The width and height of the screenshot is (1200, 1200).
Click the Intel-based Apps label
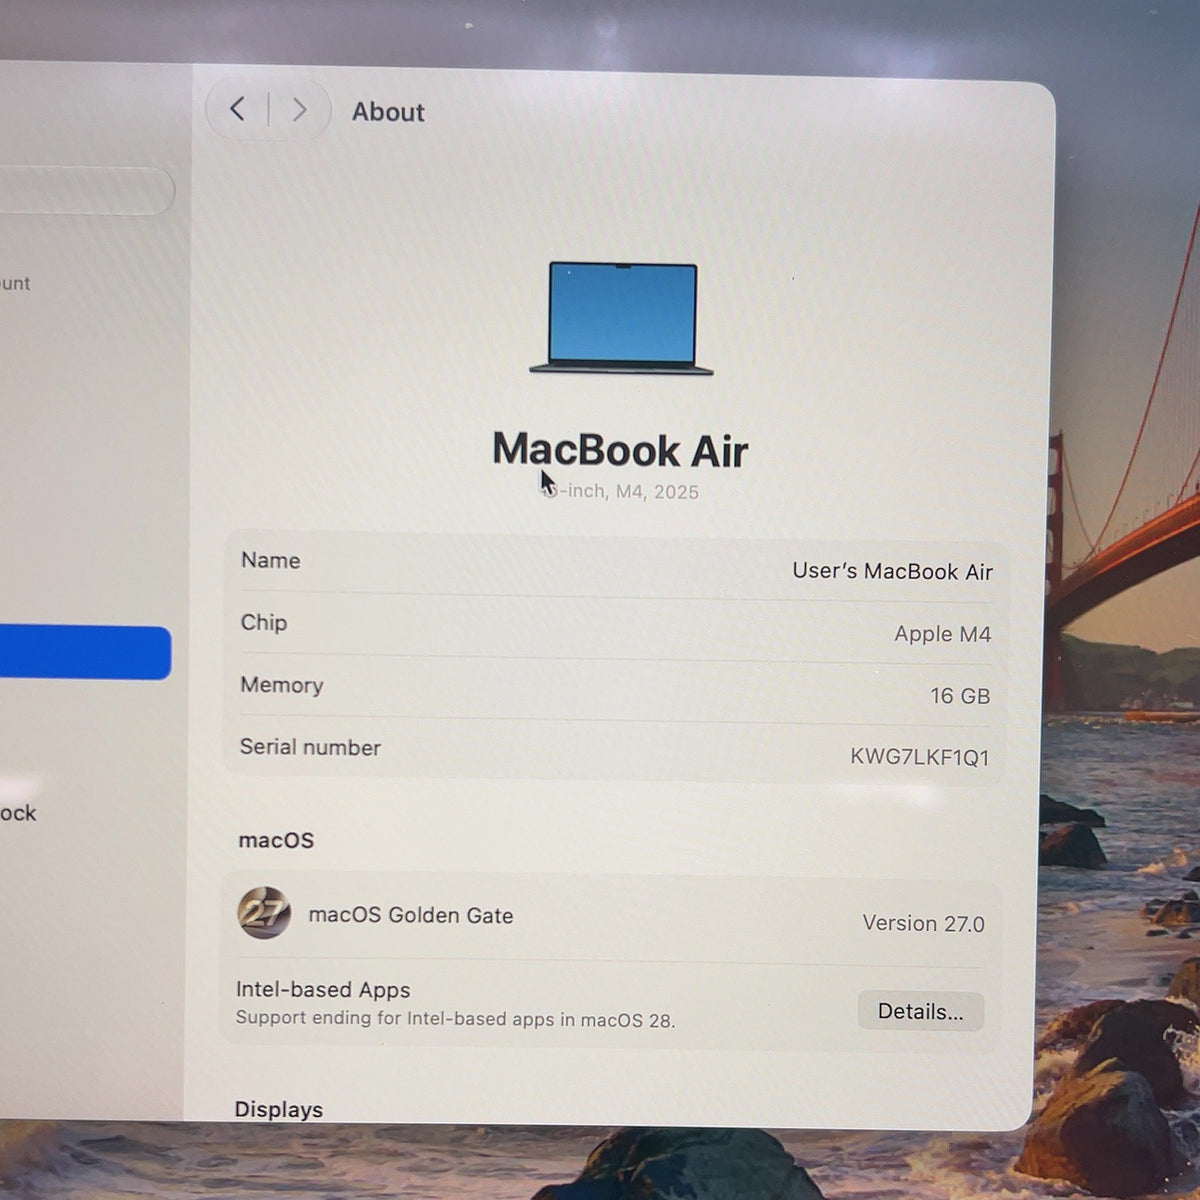[x=323, y=990]
